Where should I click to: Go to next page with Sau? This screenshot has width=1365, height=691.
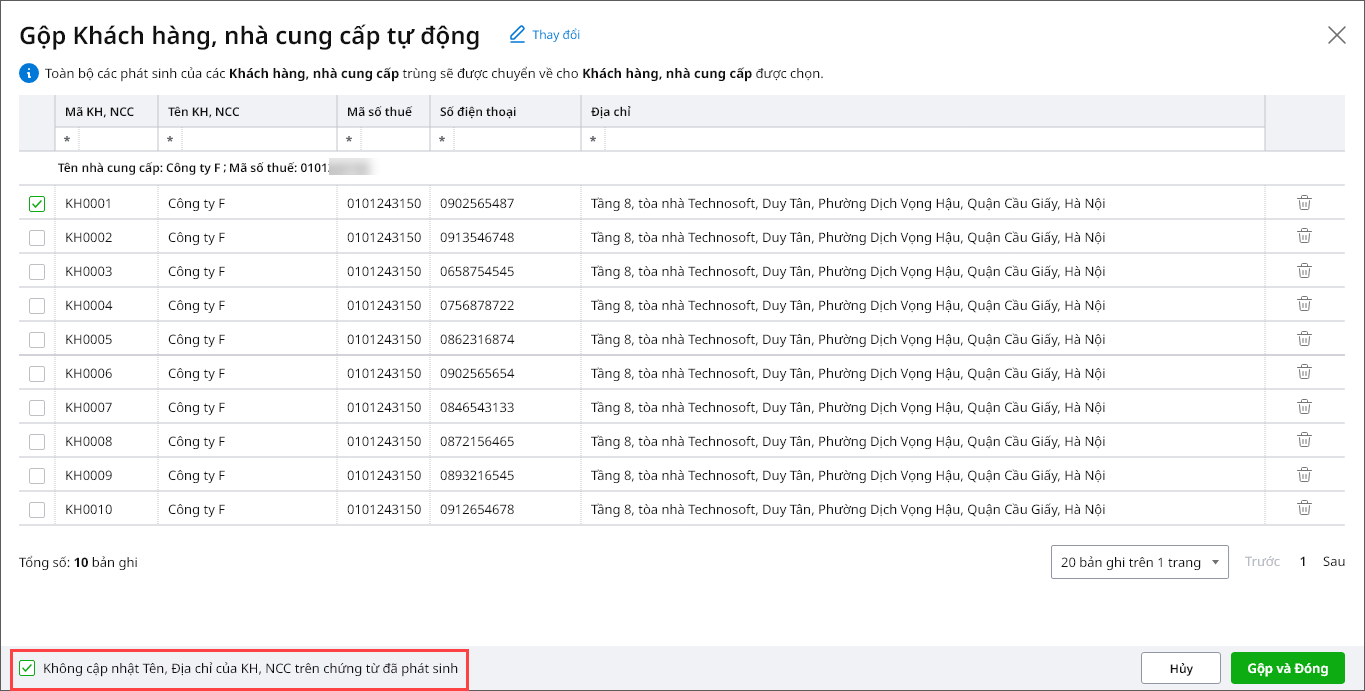coord(1334,562)
